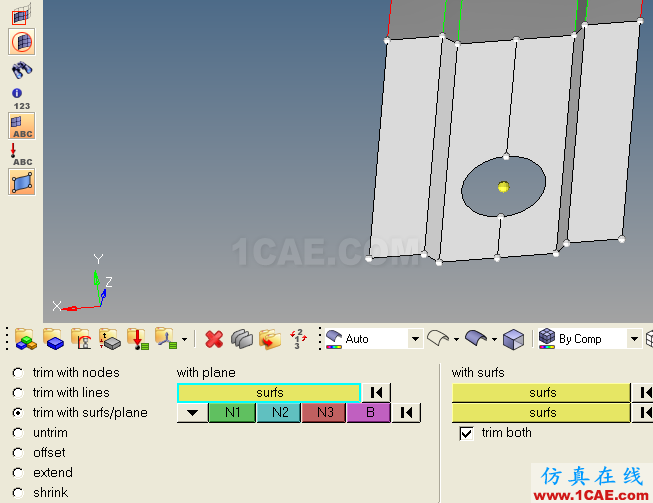Expand the shaded display options arrow
Image resolution: width=653 pixels, height=503 pixels.
(x=494, y=339)
